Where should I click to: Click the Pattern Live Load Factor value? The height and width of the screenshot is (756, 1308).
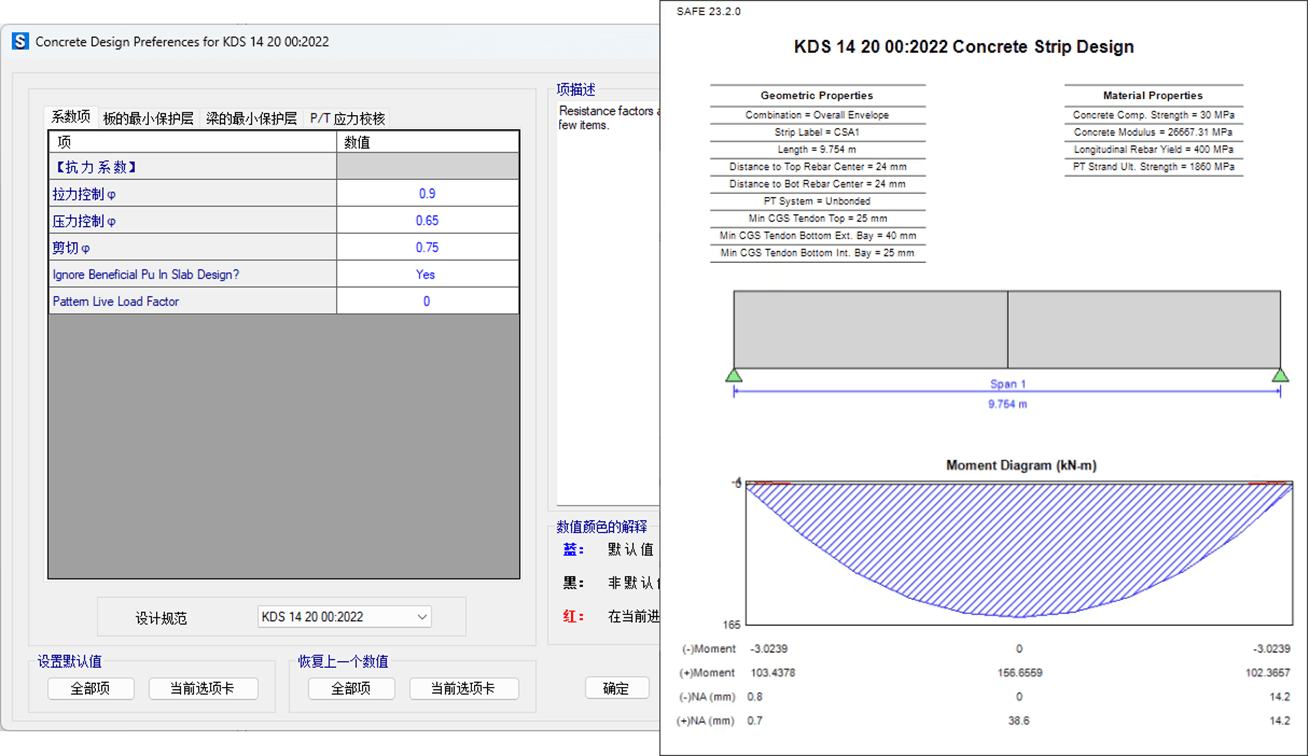click(x=427, y=301)
